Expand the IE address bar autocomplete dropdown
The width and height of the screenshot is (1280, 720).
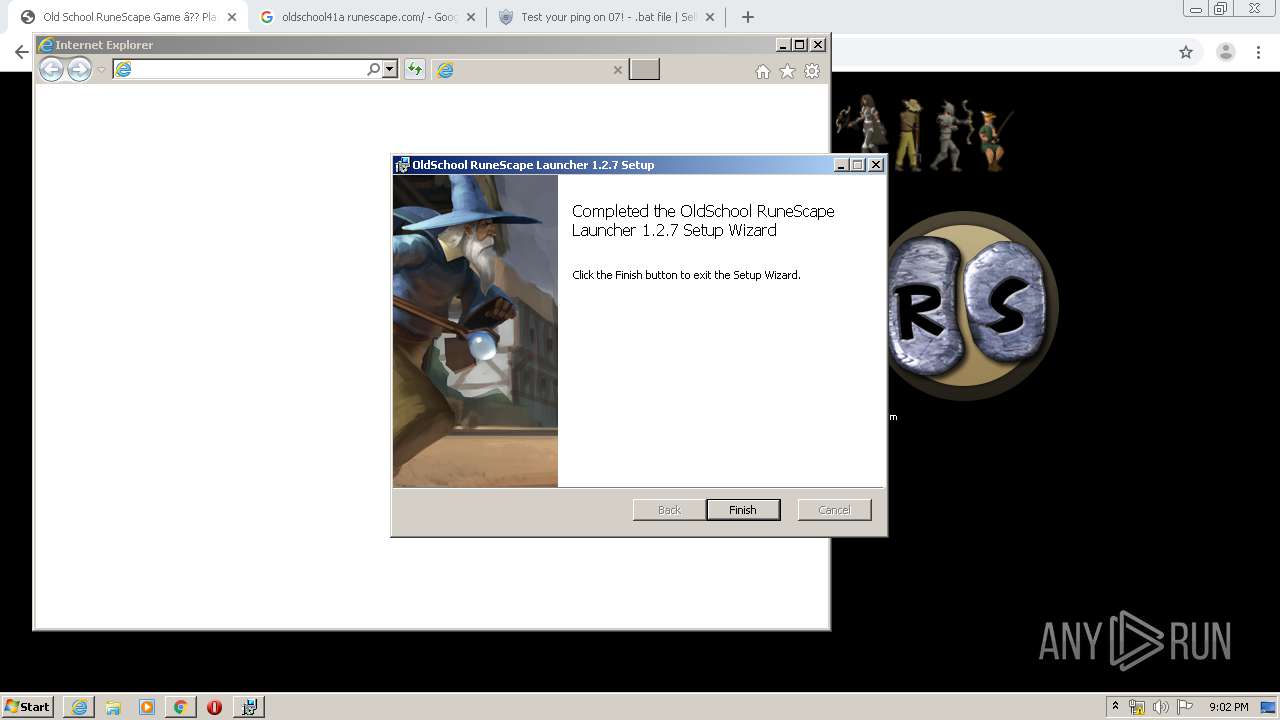(x=390, y=69)
